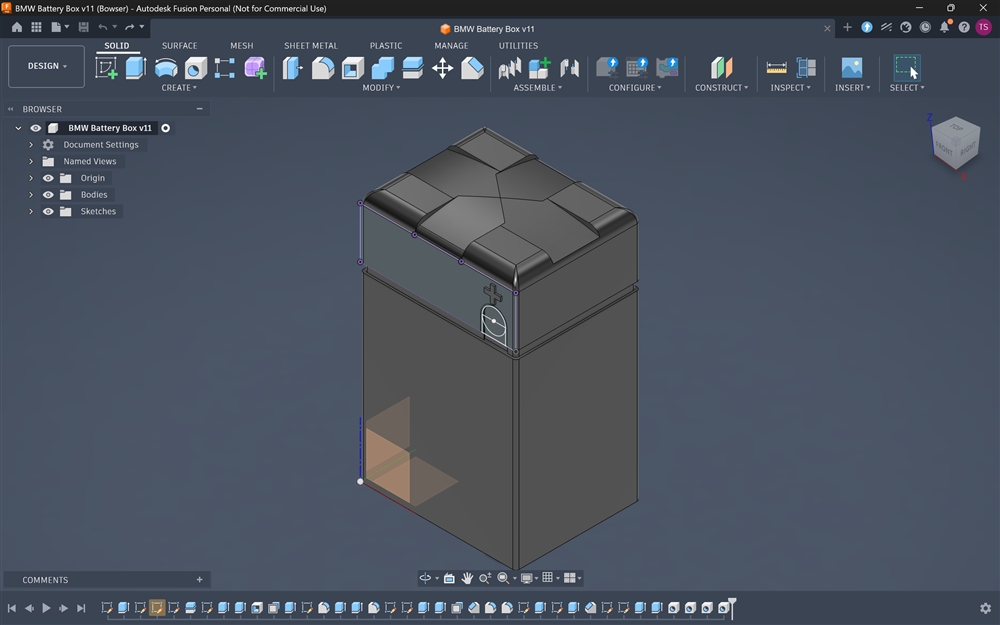
Task: Add a new comment with plus button
Action: tap(200, 580)
